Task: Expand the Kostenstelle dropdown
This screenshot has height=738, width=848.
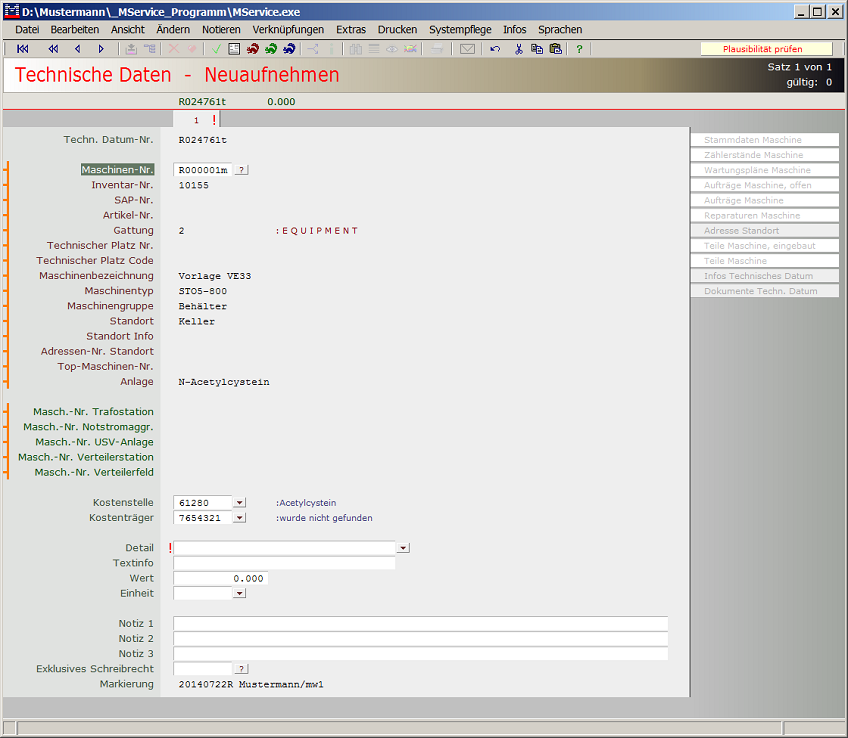Action: 239,503
